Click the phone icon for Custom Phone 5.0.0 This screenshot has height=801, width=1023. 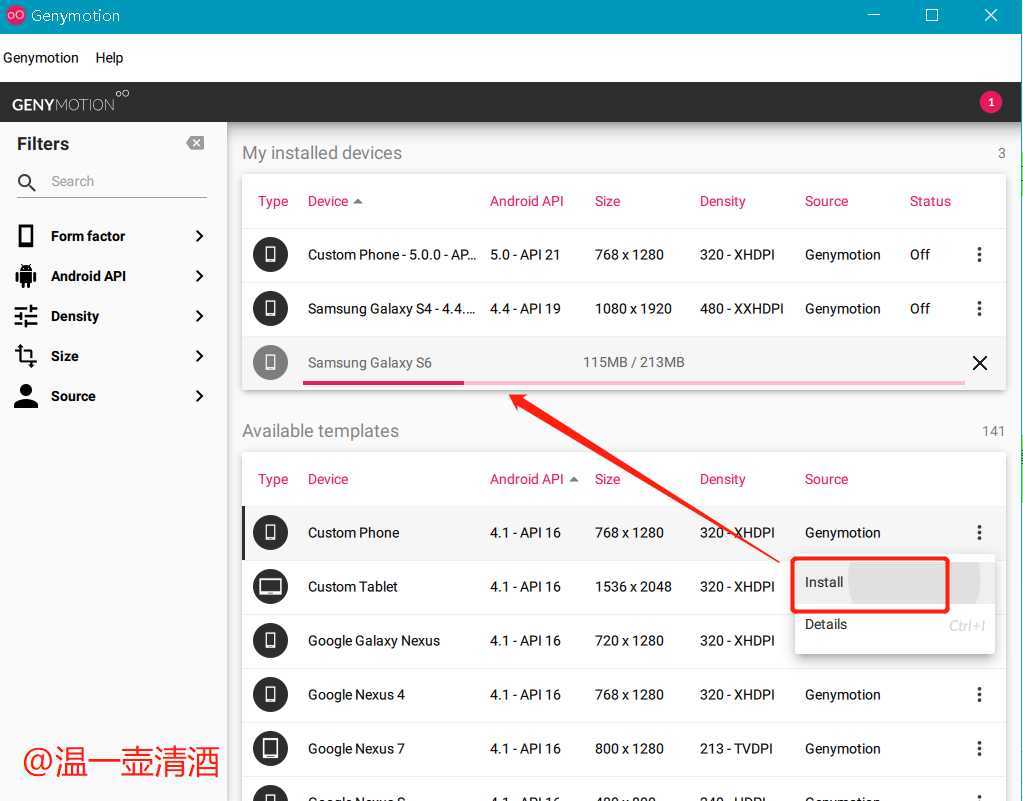tap(270, 254)
